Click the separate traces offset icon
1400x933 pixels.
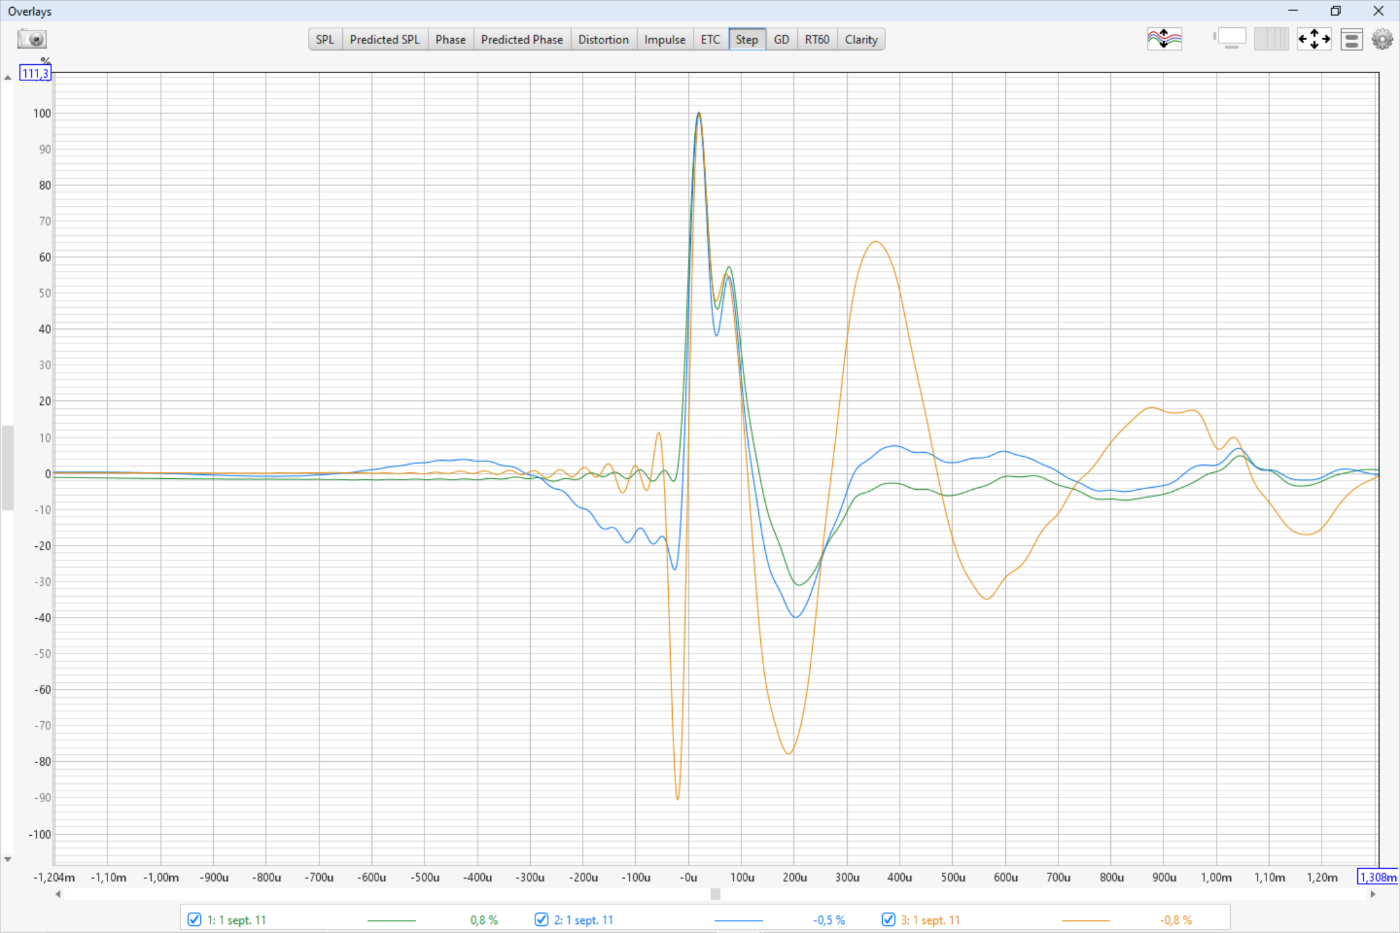[1164, 39]
